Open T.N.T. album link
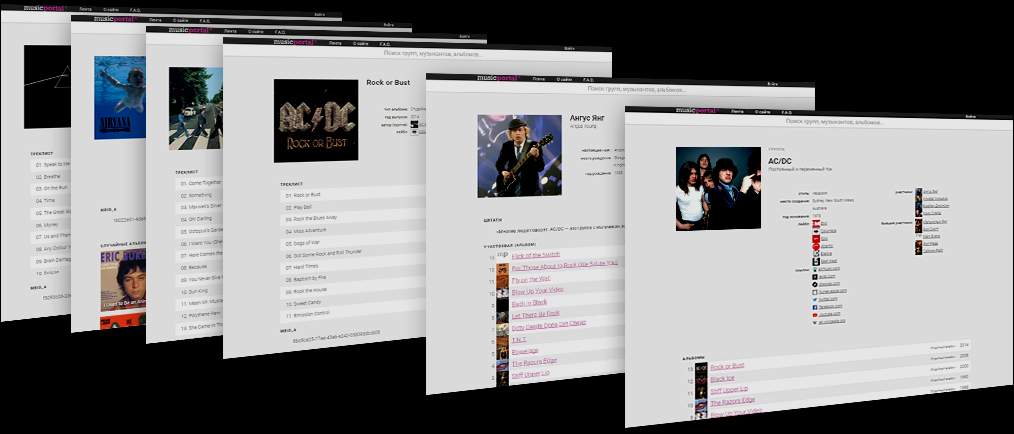The width and height of the screenshot is (1014, 434). [x=520, y=338]
